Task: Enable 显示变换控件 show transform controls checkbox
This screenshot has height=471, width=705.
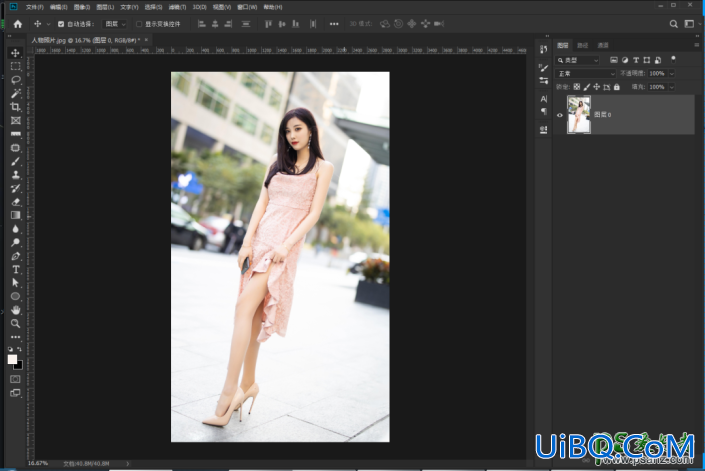Action: (139, 24)
